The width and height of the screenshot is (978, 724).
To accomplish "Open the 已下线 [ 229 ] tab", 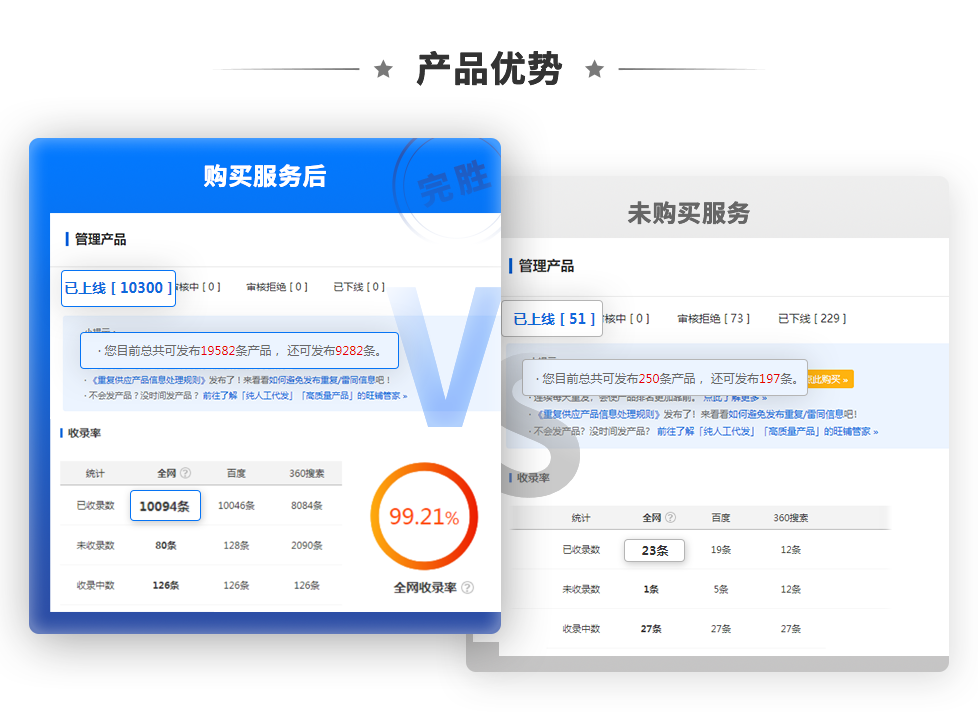I will point(812,319).
